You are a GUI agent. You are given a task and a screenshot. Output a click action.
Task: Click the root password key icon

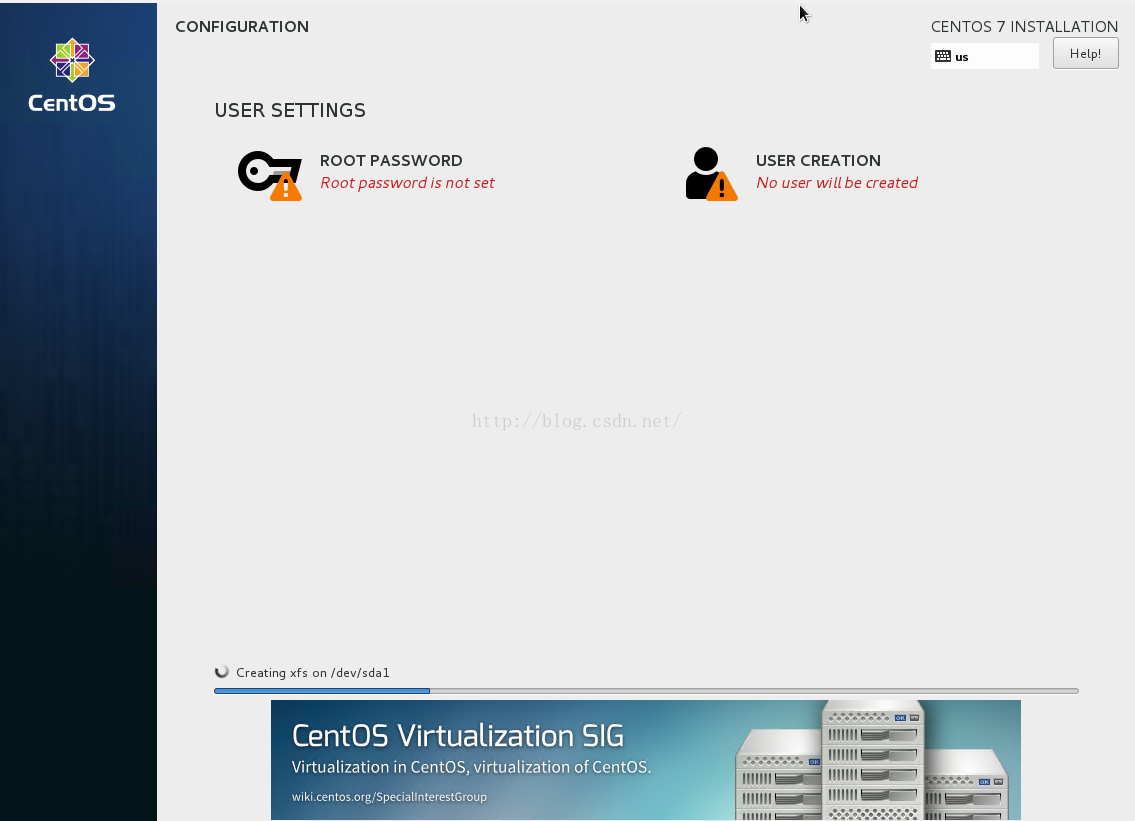269,175
